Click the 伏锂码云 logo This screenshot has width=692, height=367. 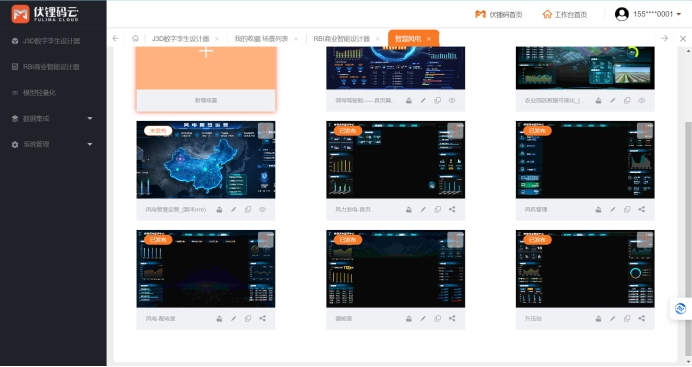click(x=45, y=14)
